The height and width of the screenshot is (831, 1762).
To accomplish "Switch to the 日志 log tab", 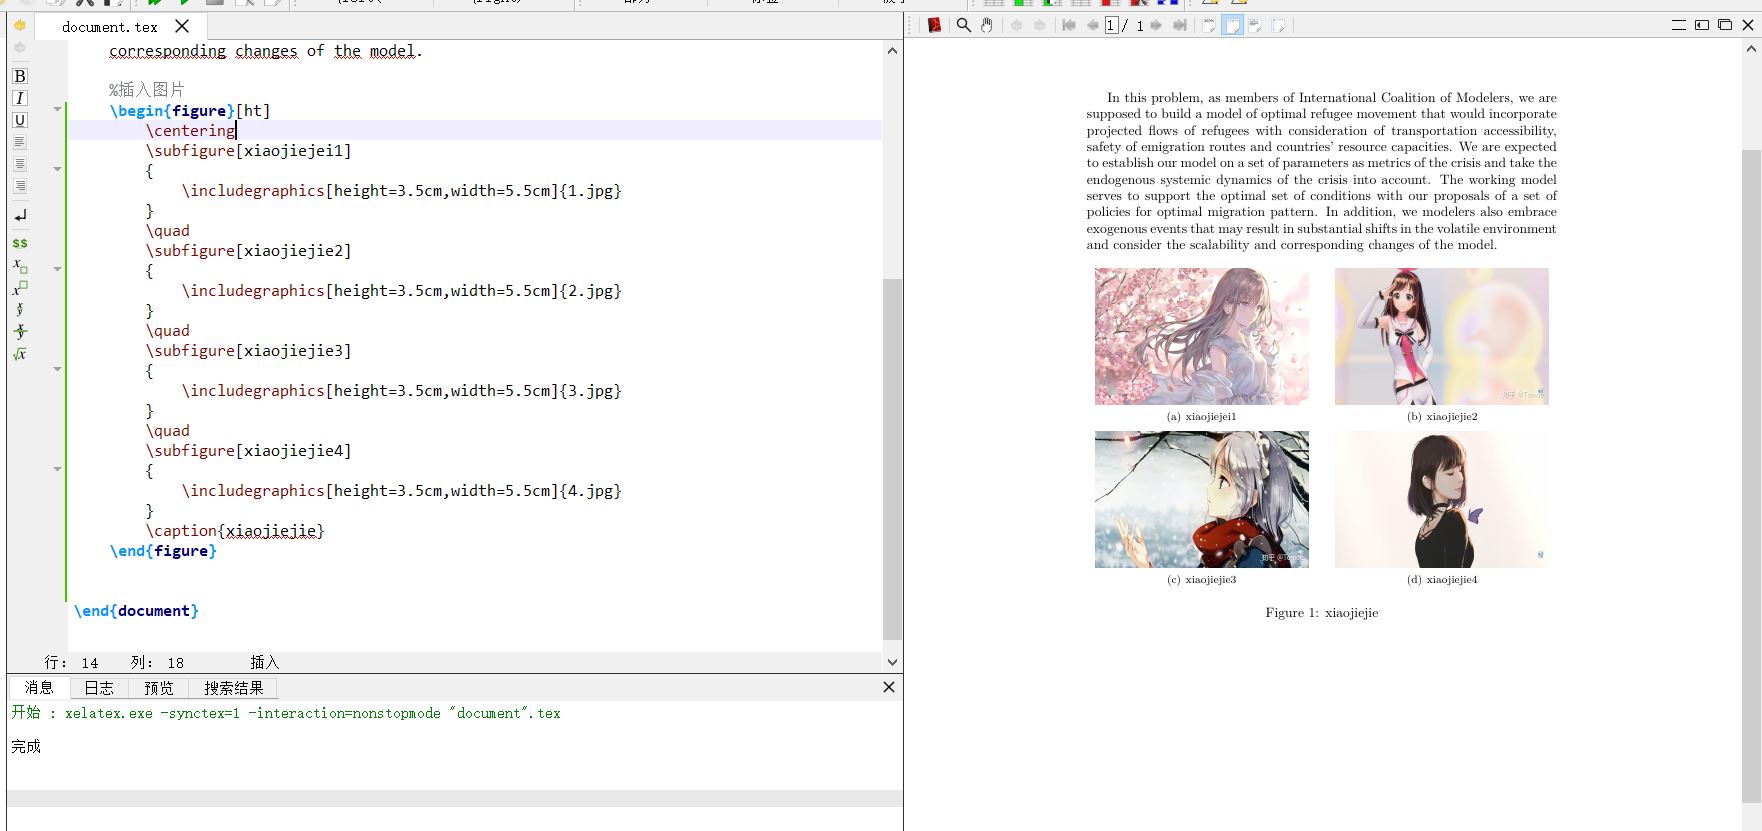I will 99,688.
